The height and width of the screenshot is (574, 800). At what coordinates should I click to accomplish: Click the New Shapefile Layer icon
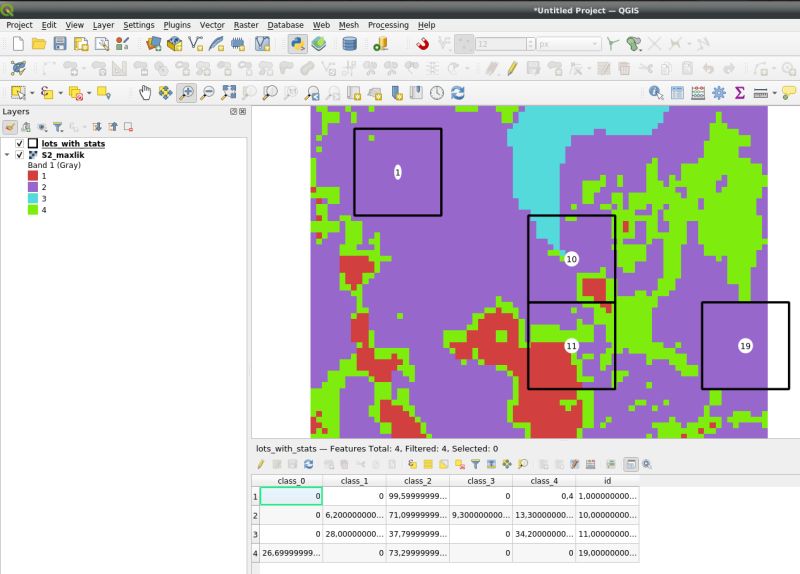point(195,44)
